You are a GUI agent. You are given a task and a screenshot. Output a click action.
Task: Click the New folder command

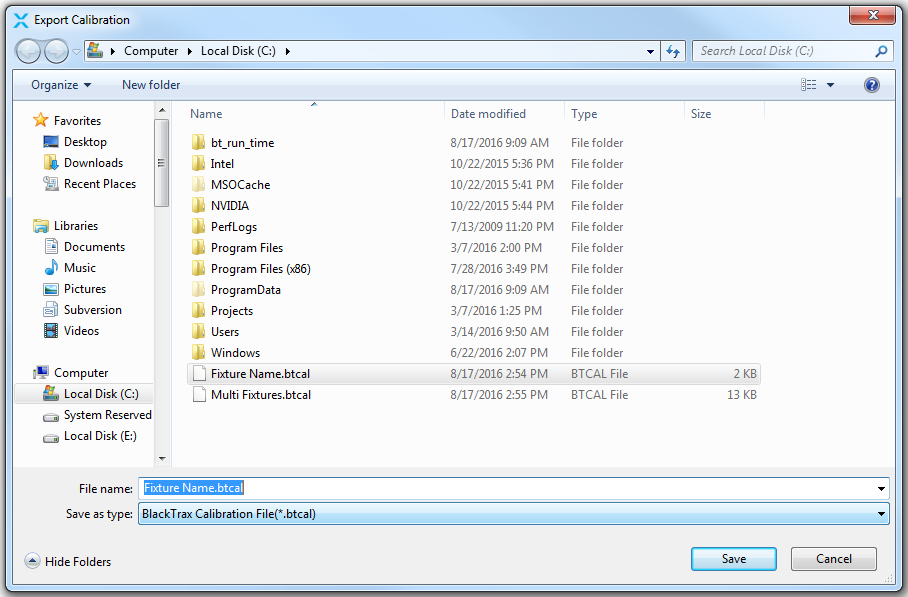(150, 84)
